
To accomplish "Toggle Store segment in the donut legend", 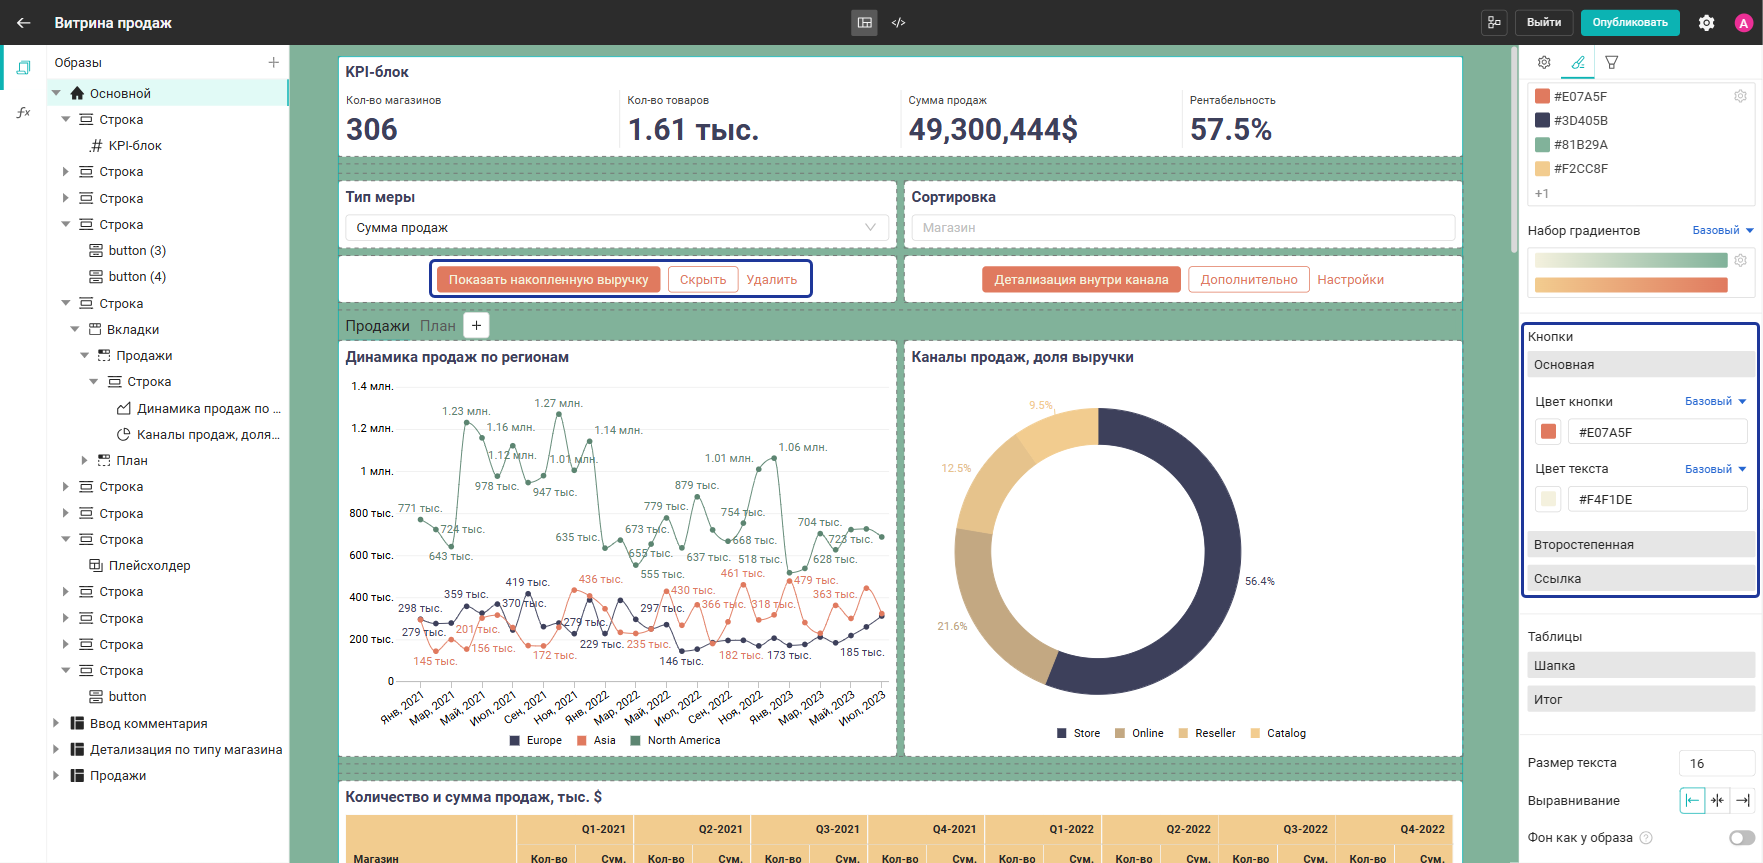I will (x=1079, y=733).
